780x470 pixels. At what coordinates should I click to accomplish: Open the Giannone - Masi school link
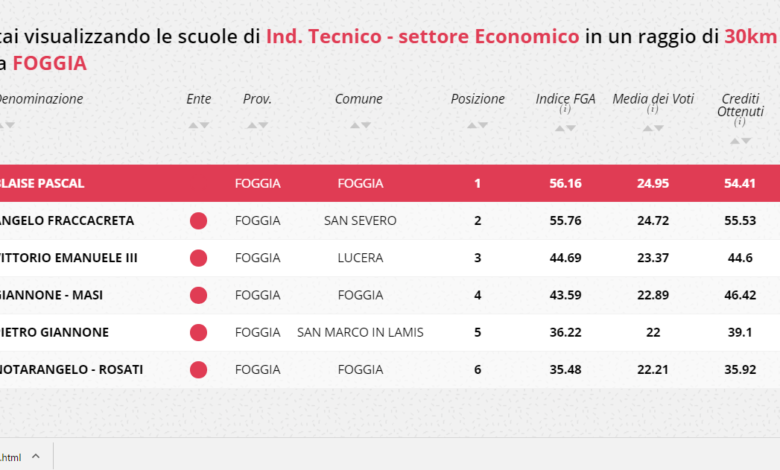pyautogui.click(x=51, y=295)
